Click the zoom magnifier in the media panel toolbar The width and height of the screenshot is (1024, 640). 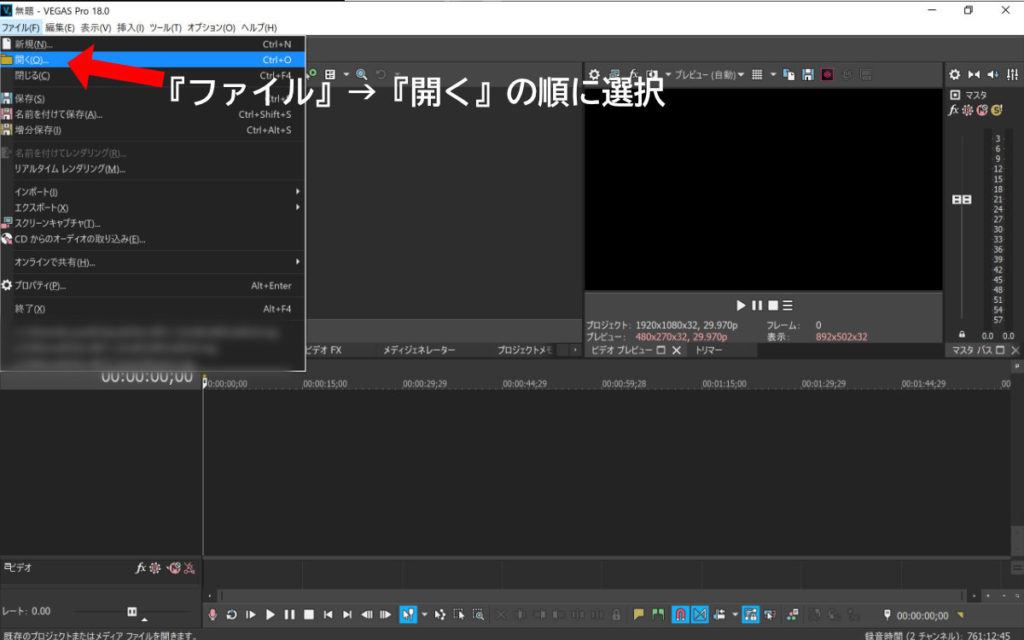click(361, 75)
